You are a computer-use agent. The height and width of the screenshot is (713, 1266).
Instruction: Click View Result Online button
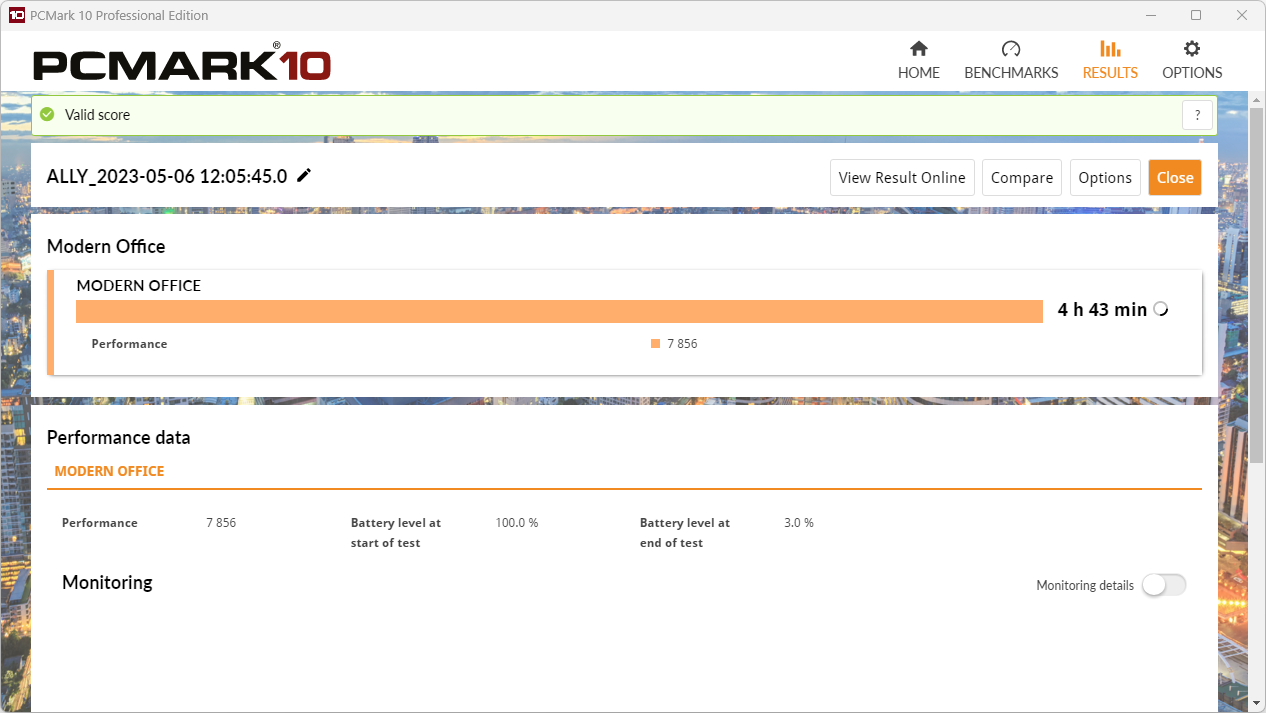pyautogui.click(x=902, y=177)
